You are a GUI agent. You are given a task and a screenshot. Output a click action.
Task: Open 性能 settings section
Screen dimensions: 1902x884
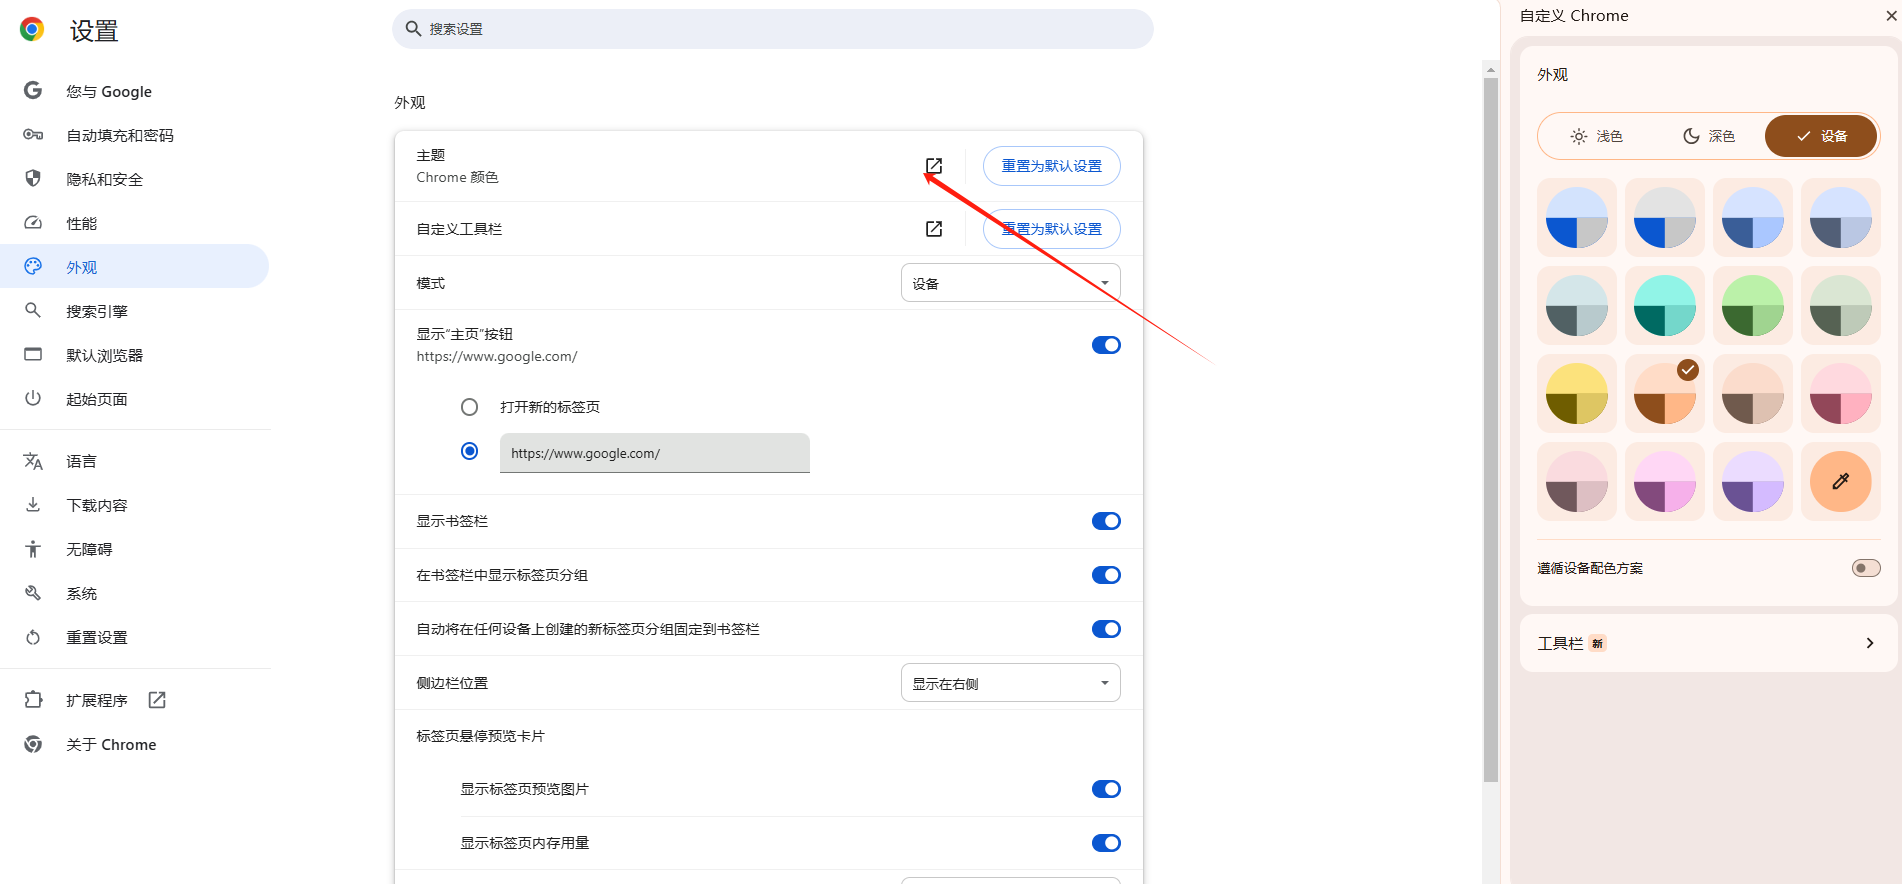point(134,223)
